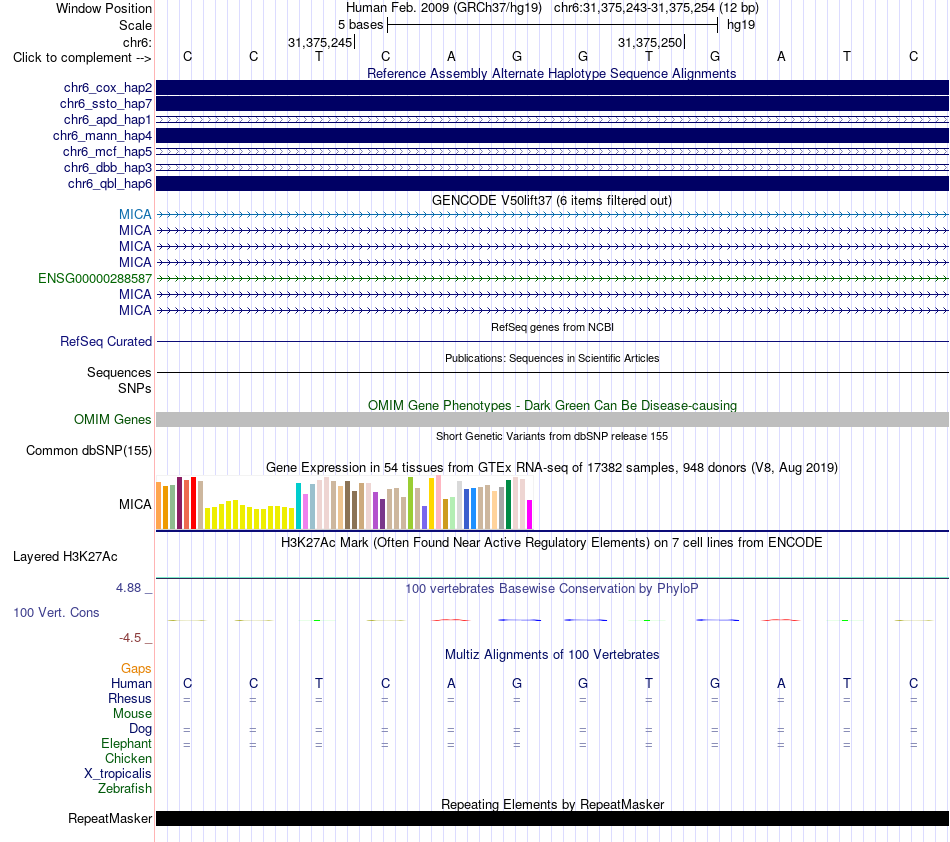Select the Rhesus species label
The width and height of the screenshot is (950, 842).
coord(130,698)
